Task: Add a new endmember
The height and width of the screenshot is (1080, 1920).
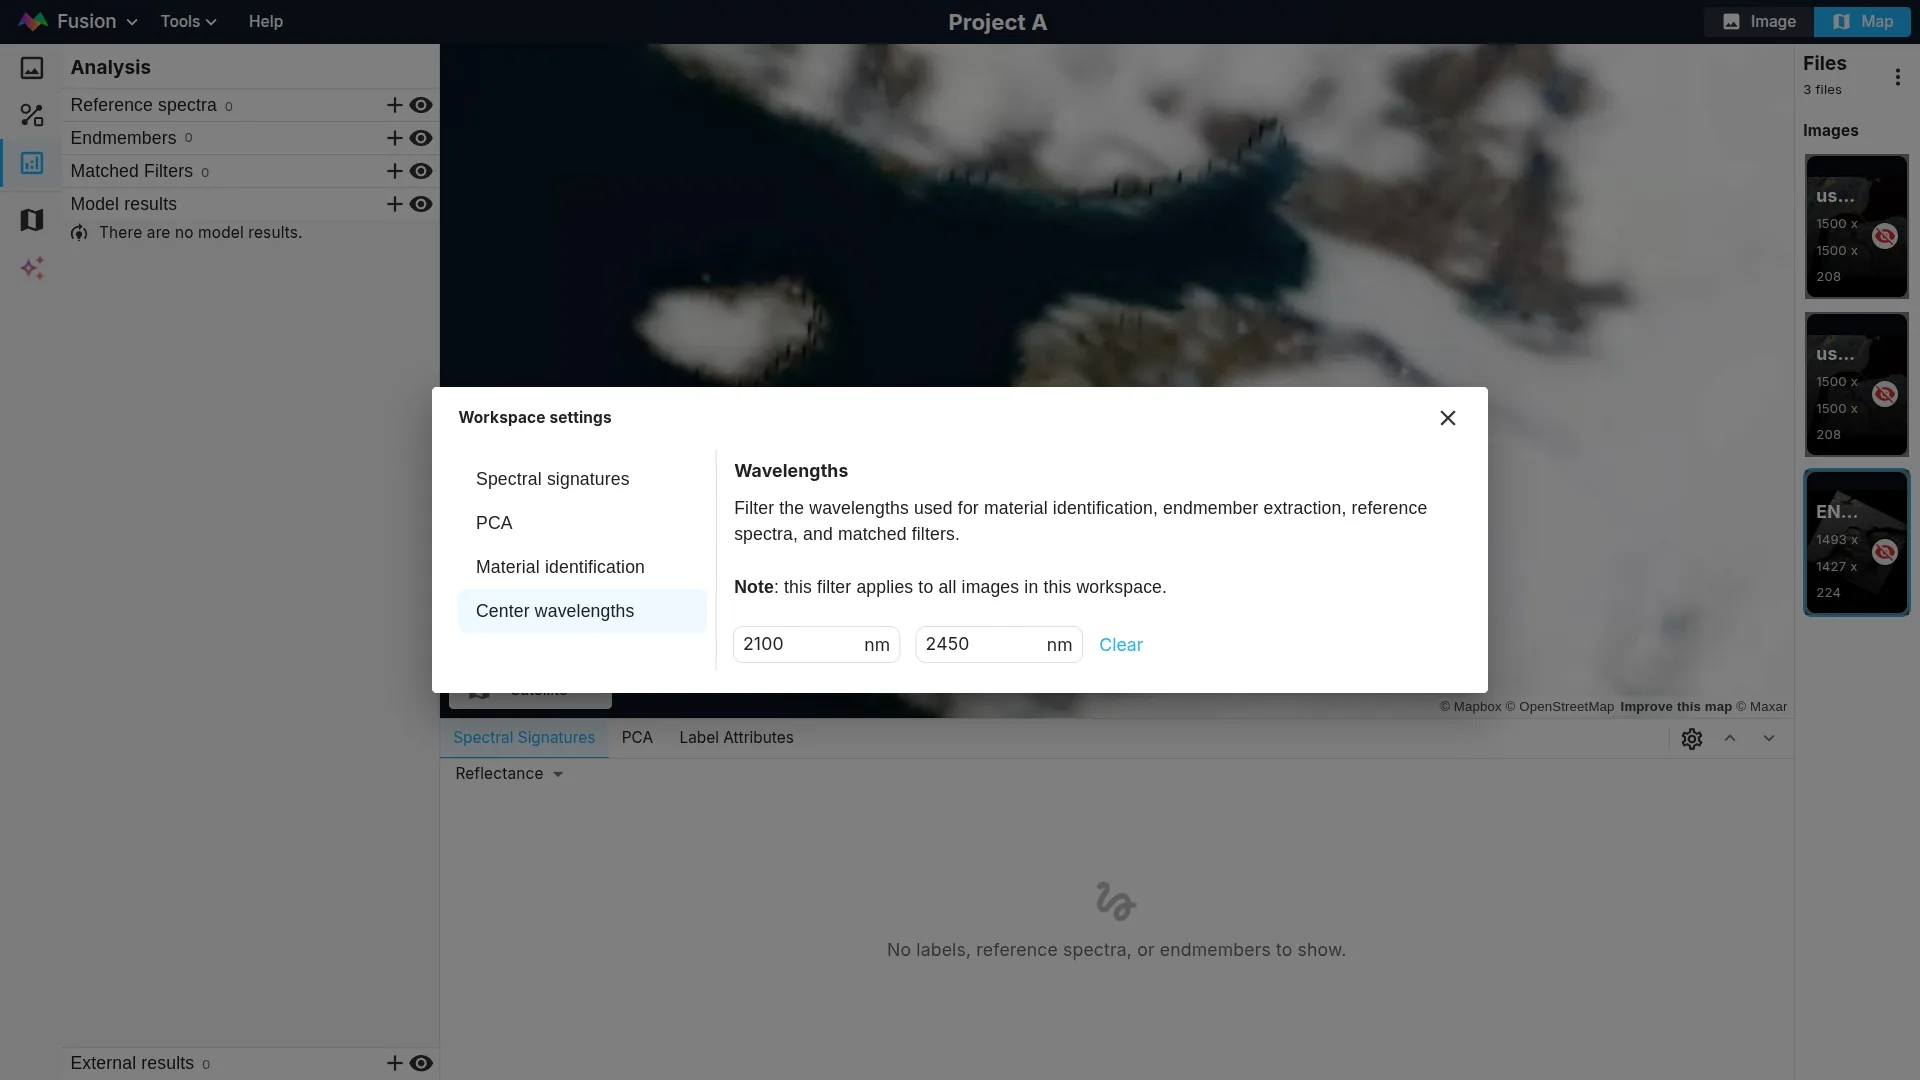Action: tap(394, 138)
